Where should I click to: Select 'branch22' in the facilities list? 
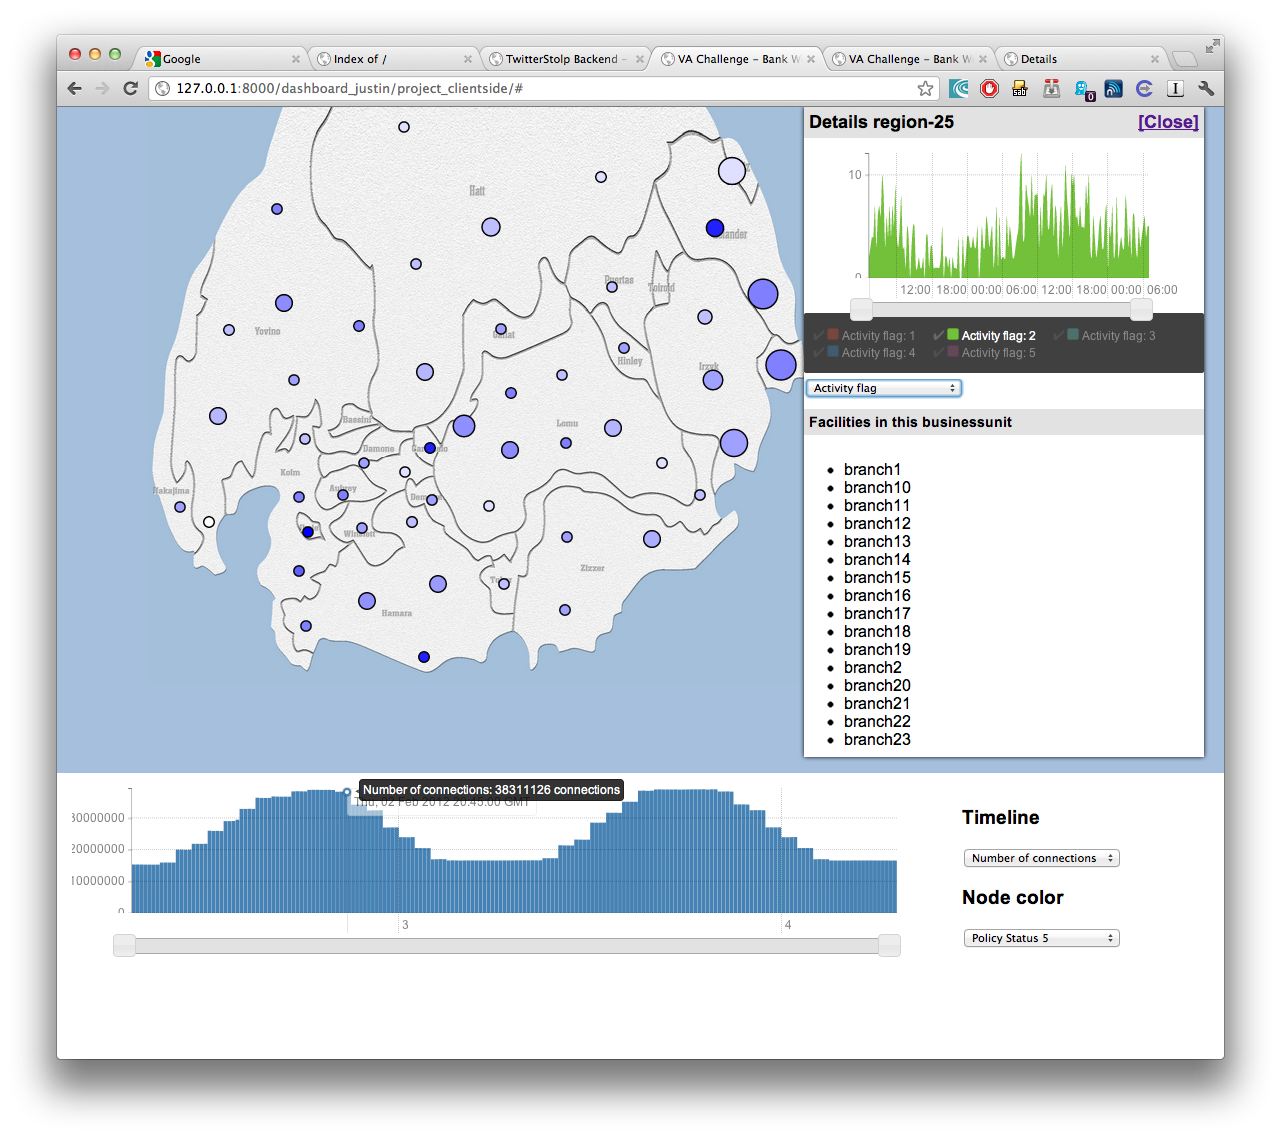click(877, 721)
